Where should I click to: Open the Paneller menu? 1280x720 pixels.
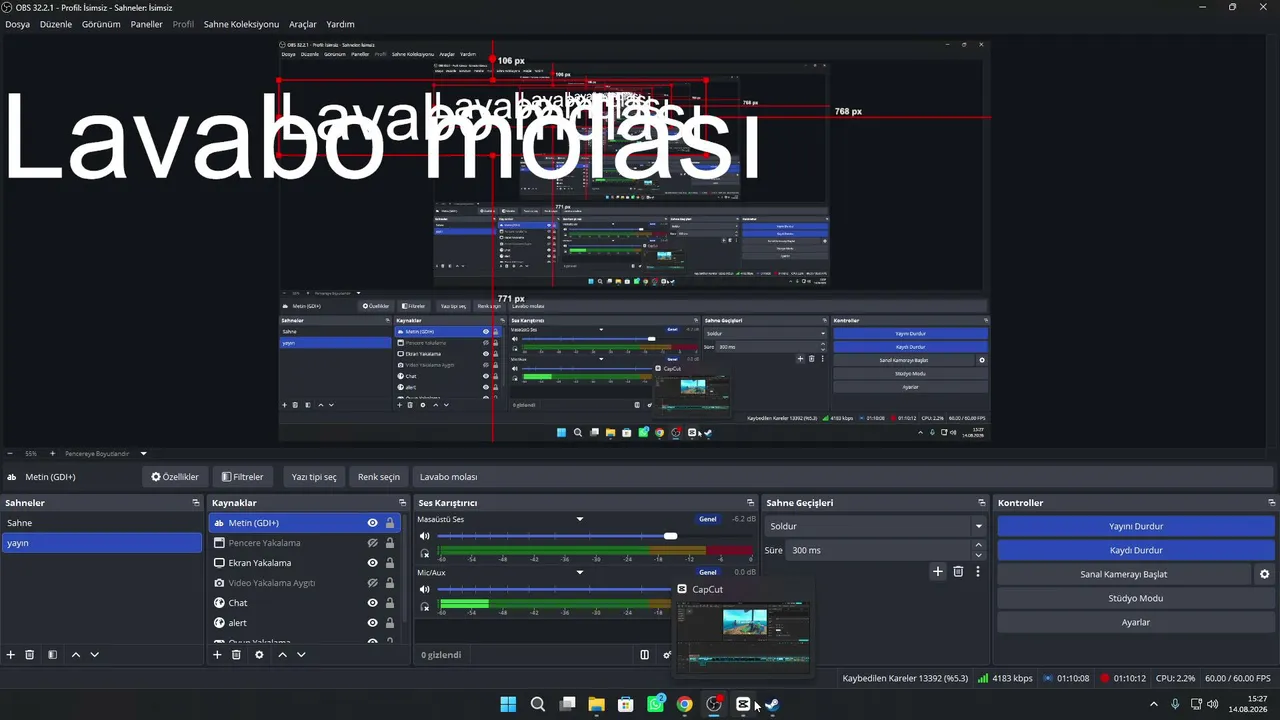[146, 24]
